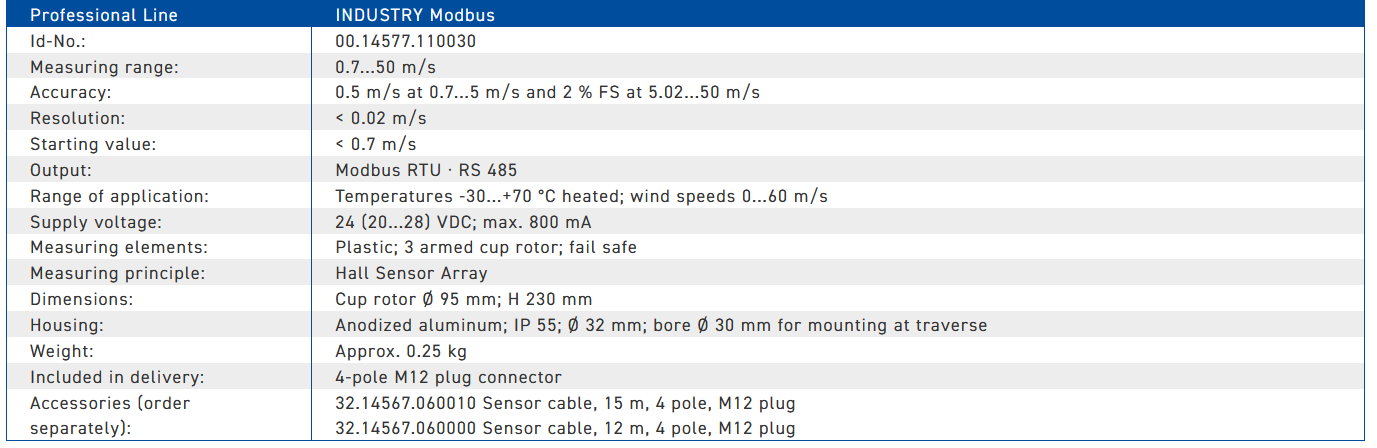Click the 15 m sensor cable accessory entry
Viewport: 1377px width, 448px height.
click(x=565, y=403)
